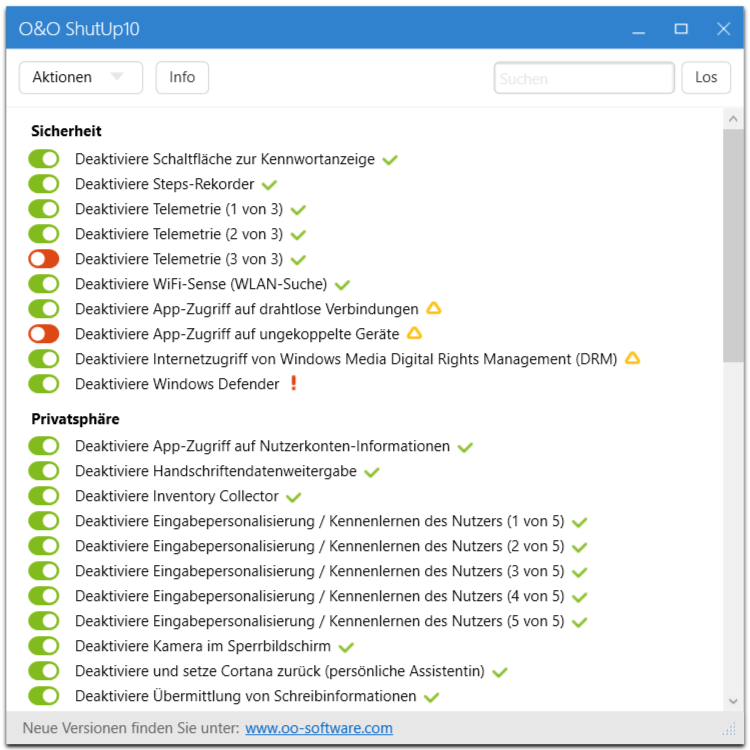Click green checkmark beside Eingabepersonalisierung (2 von 5)
This screenshot has height=750, width=750.
(579, 547)
